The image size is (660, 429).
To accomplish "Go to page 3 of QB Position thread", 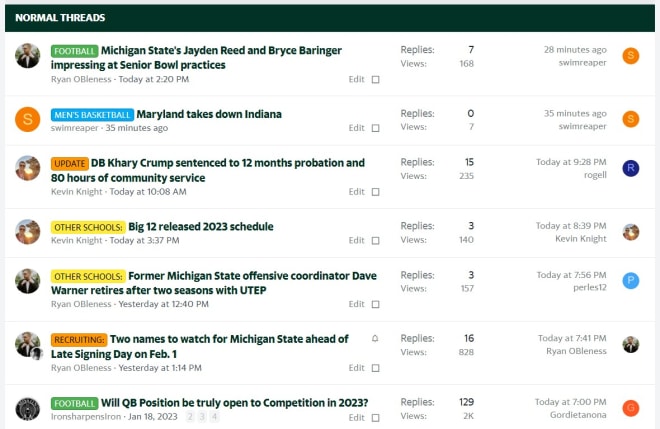I will click(x=202, y=417).
